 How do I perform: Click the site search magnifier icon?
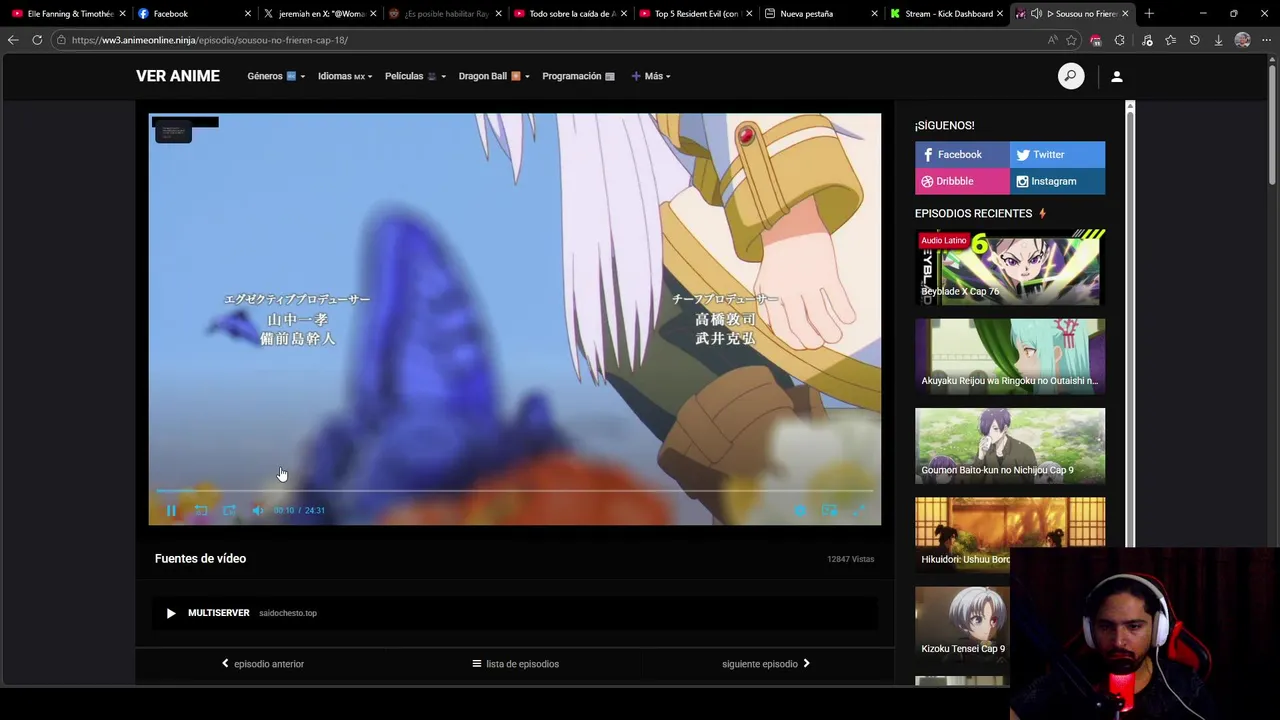[1071, 76]
